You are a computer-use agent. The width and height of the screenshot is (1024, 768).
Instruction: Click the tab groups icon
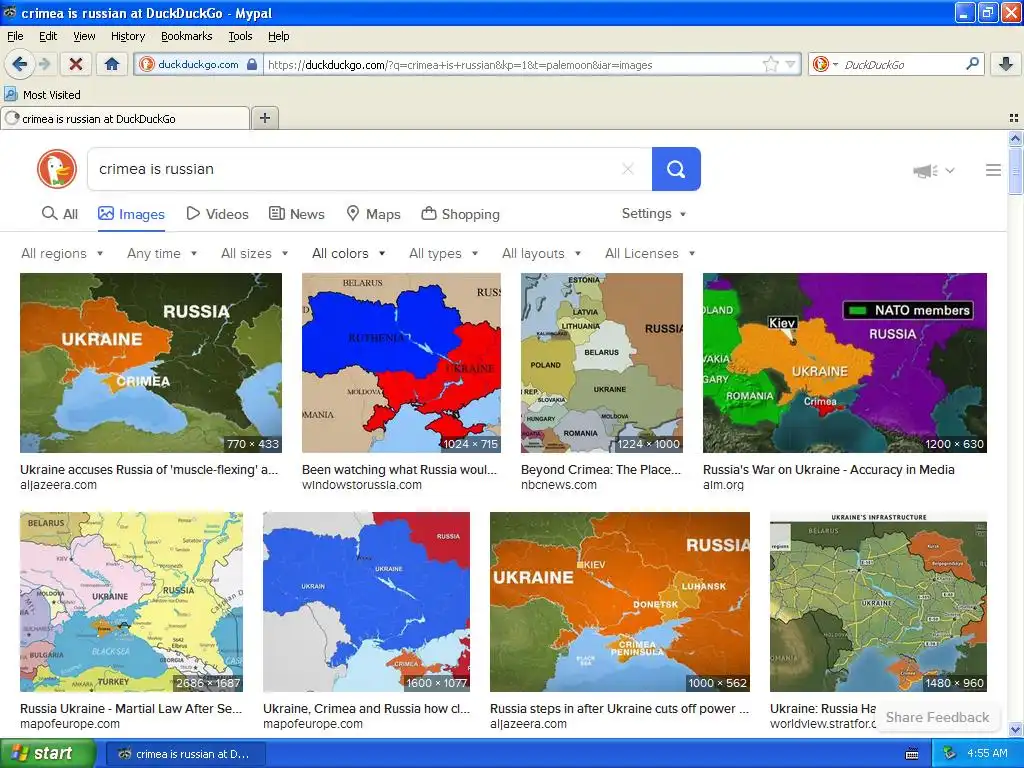point(1014,118)
